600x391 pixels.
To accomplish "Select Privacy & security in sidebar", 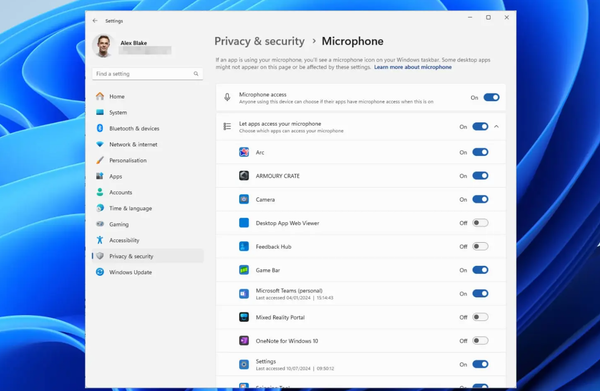I will [x=147, y=256].
